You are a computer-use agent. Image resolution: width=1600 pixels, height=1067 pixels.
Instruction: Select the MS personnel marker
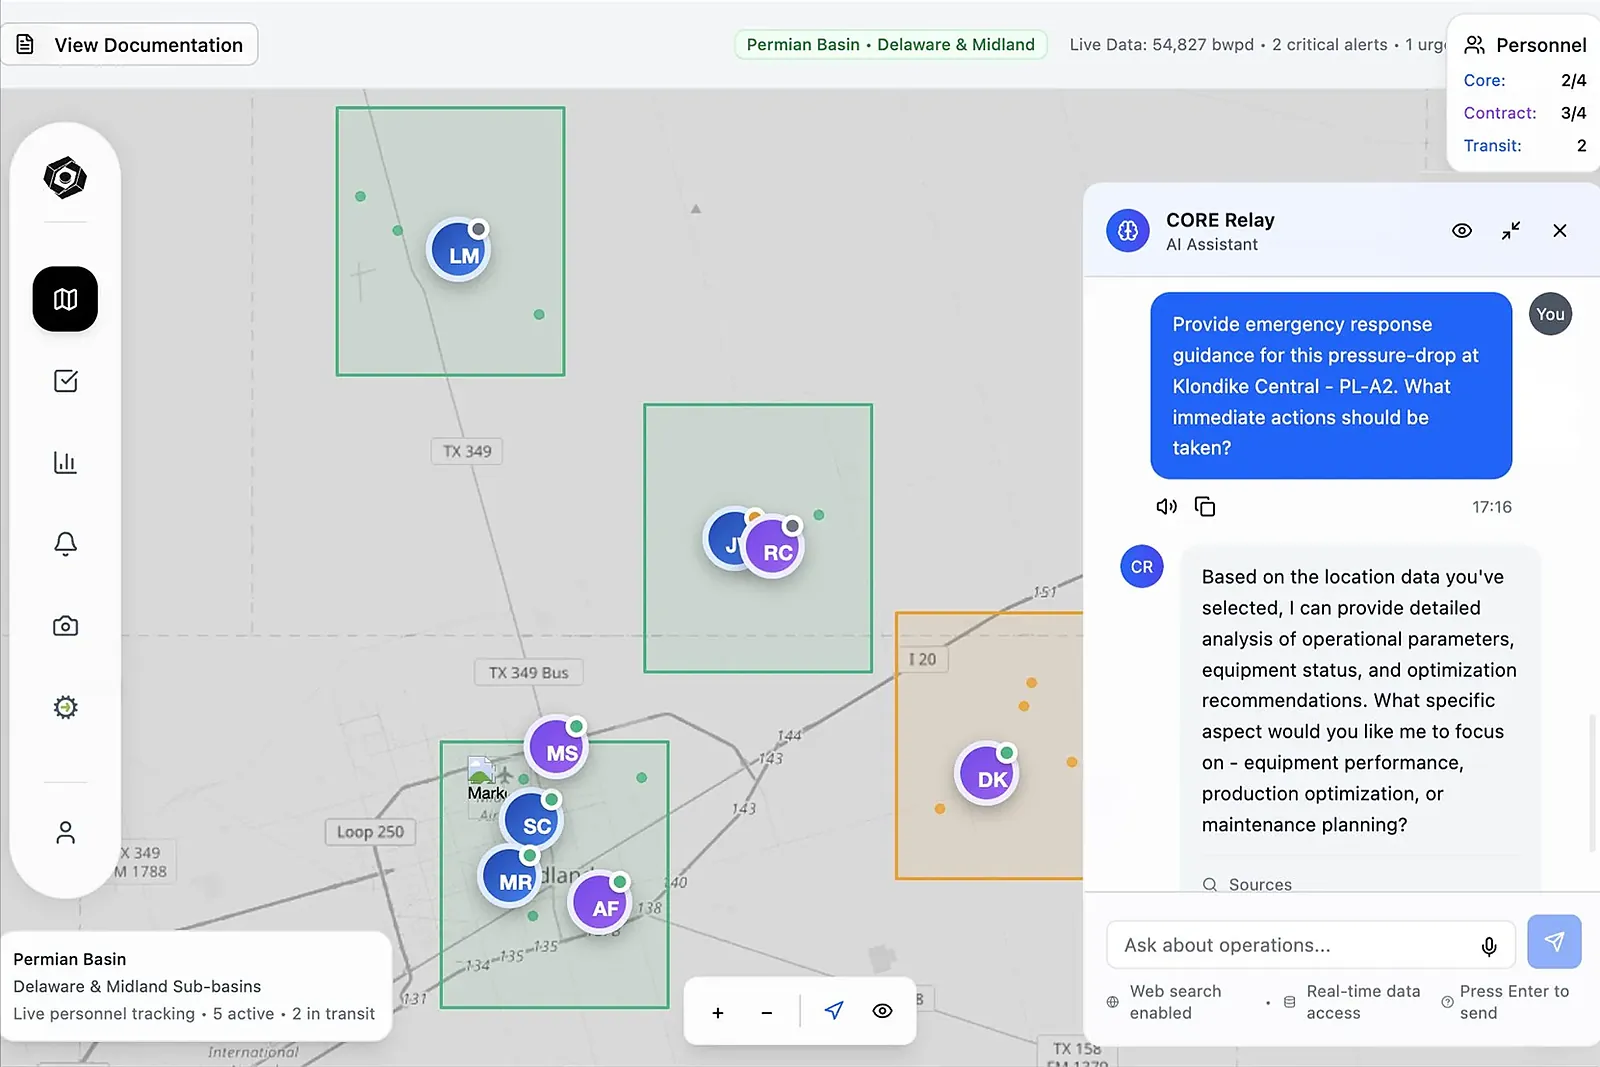coord(556,747)
